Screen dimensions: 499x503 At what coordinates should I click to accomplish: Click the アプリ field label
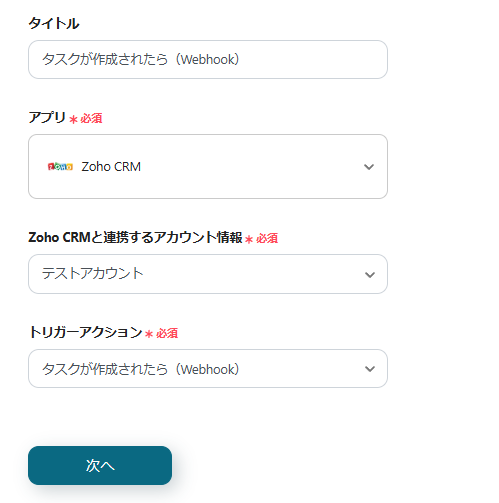click(47, 117)
